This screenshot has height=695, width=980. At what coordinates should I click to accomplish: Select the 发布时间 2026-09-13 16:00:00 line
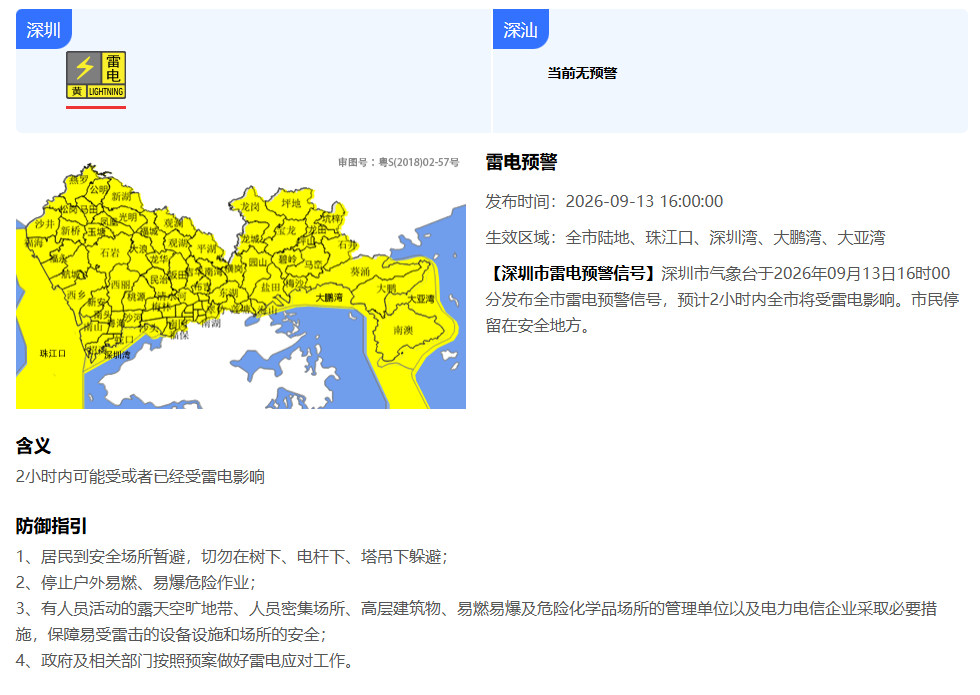tap(604, 201)
